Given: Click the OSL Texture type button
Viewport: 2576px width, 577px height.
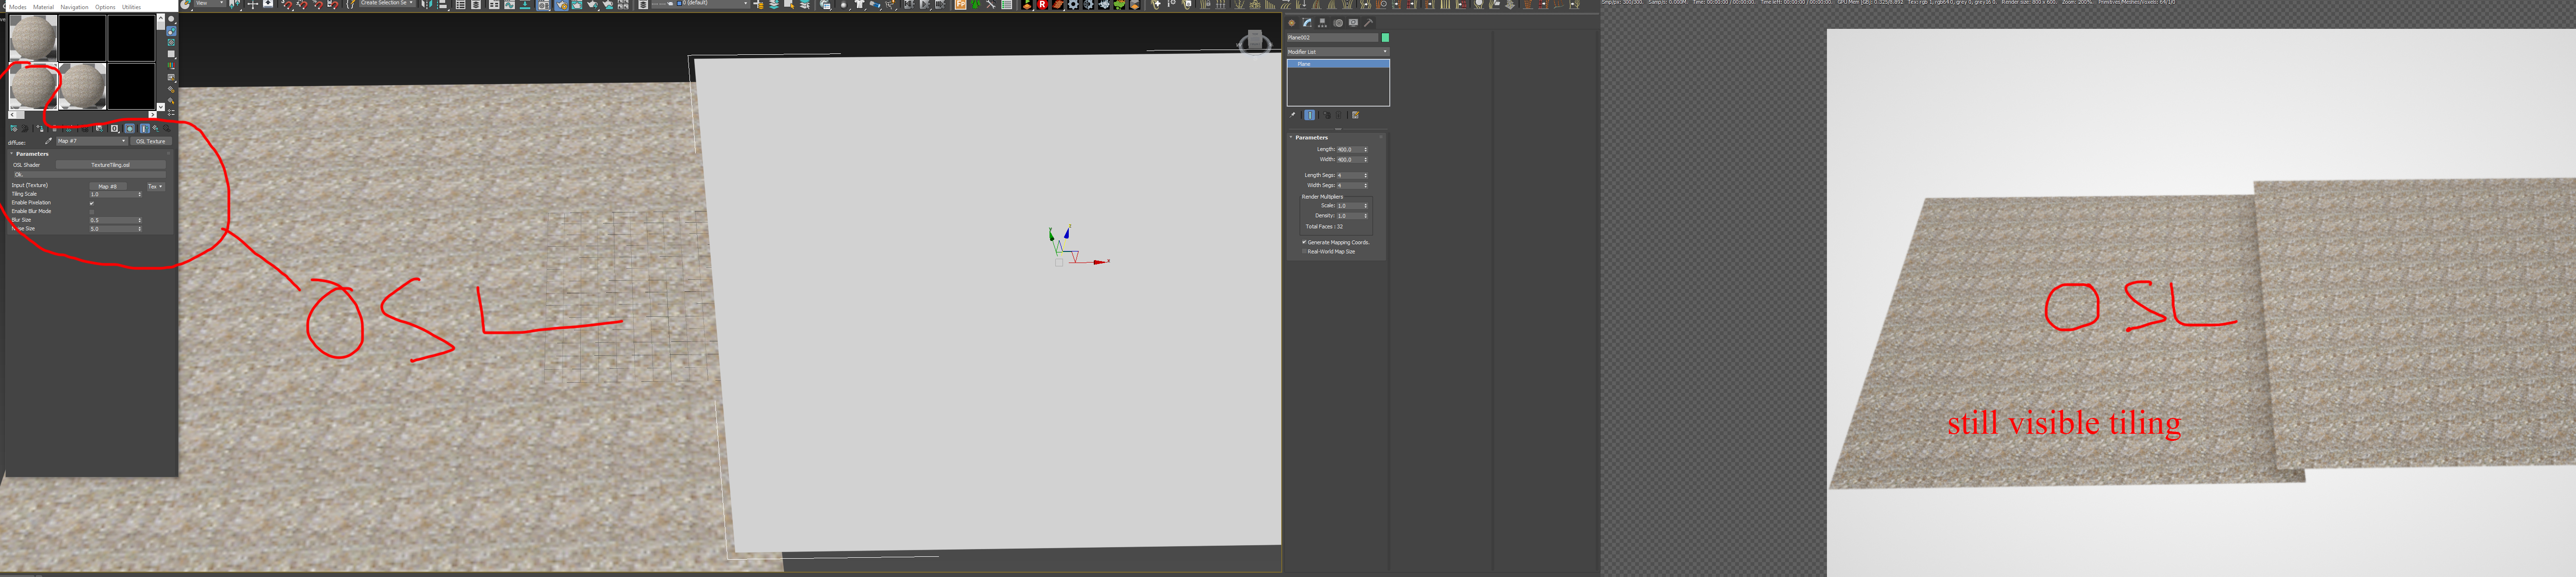Looking at the screenshot, I should coord(151,141).
